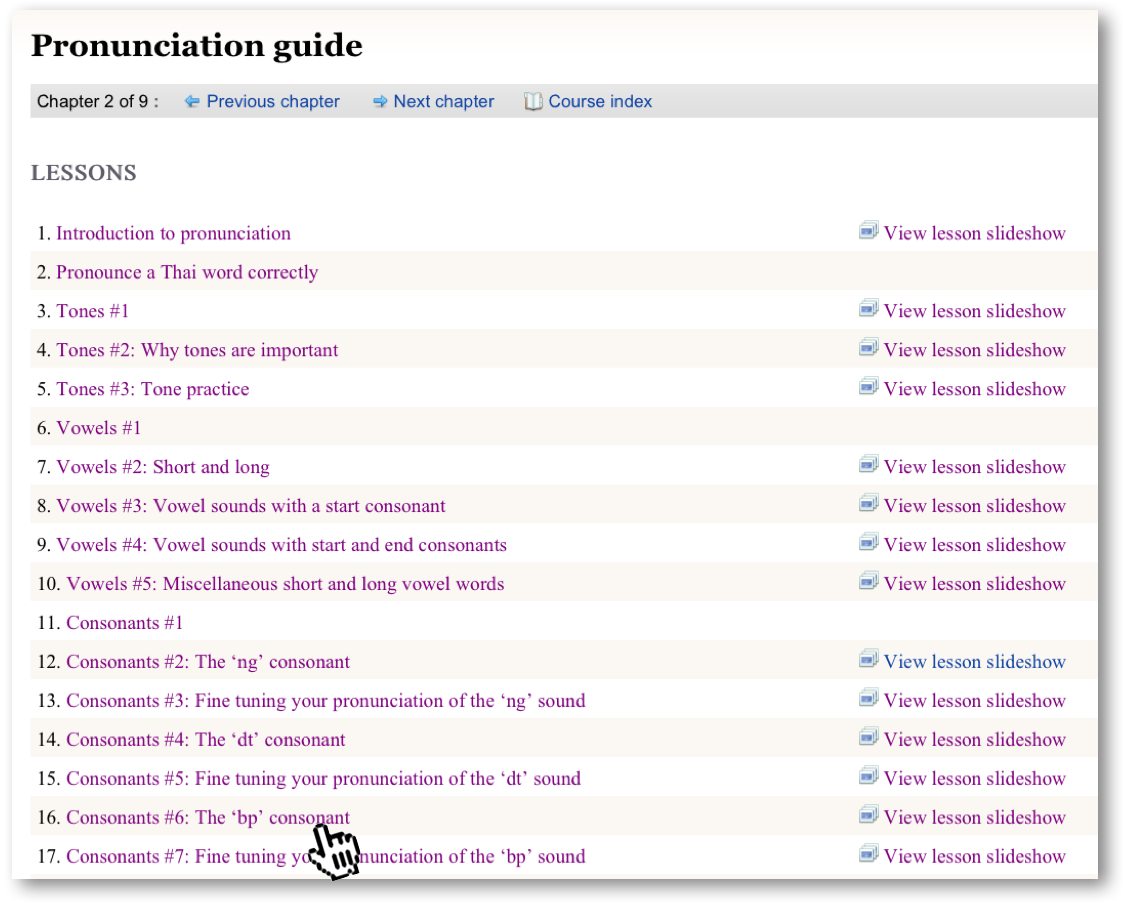1123x904 pixels.
Task: Open the Vowels #1 lesson
Action: click(x=99, y=428)
